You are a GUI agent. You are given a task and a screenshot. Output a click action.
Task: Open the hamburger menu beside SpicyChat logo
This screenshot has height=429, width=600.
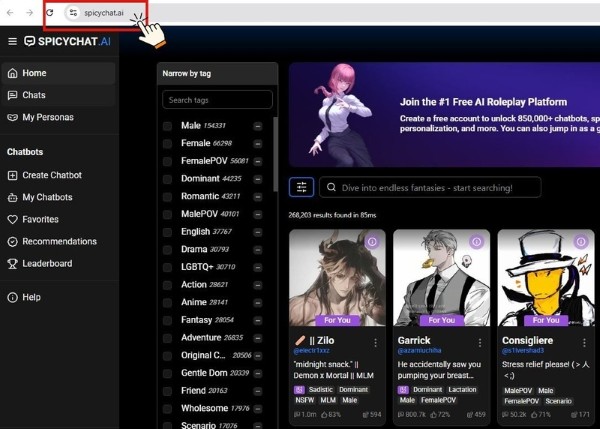(x=12, y=41)
